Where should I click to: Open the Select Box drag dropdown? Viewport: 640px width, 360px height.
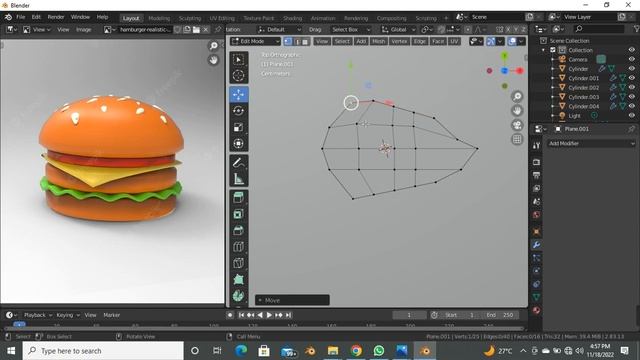coord(350,29)
